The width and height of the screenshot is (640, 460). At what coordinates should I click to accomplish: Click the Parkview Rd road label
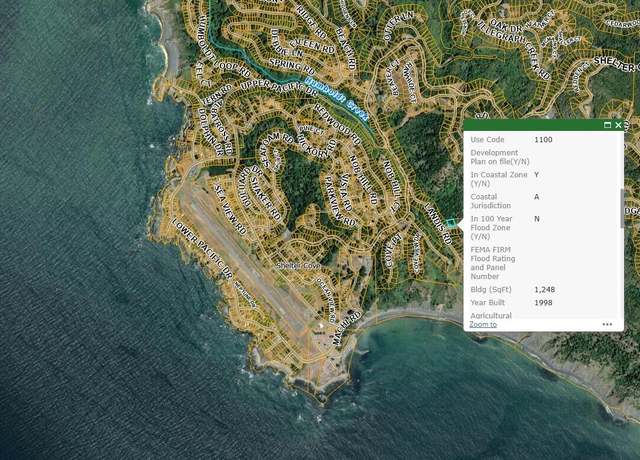(340, 201)
